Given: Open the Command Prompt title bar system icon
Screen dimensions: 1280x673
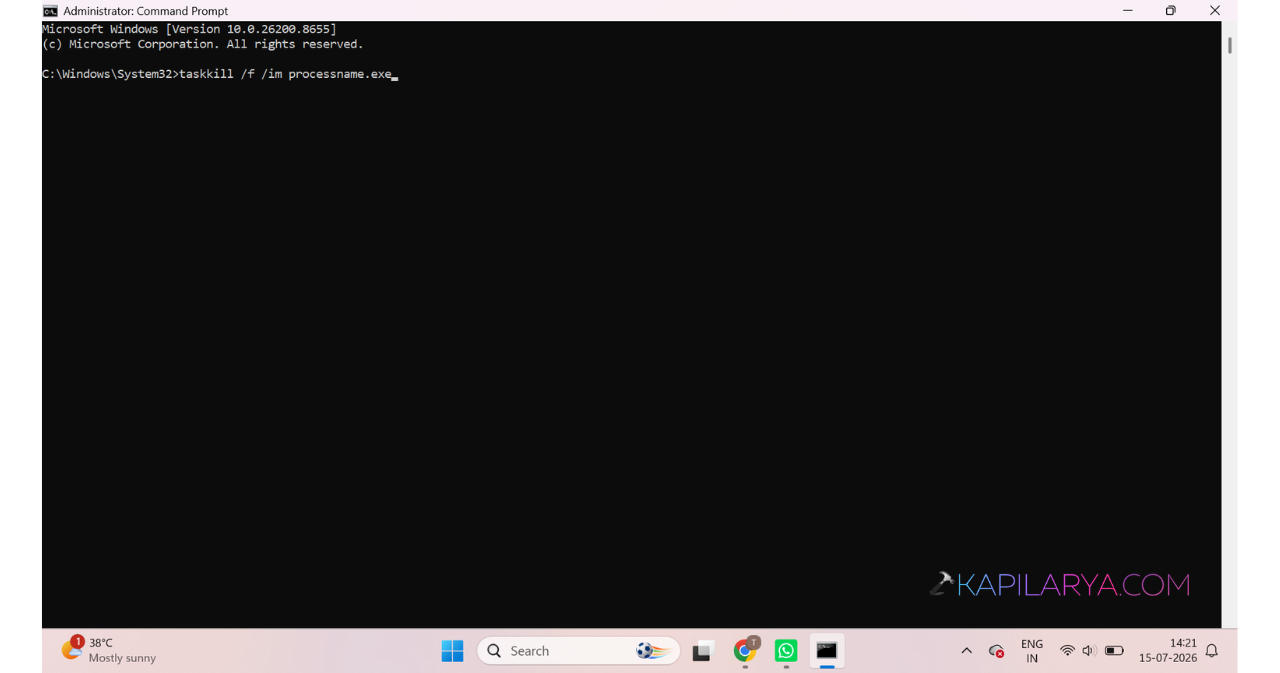Looking at the screenshot, I should coord(50,11).
